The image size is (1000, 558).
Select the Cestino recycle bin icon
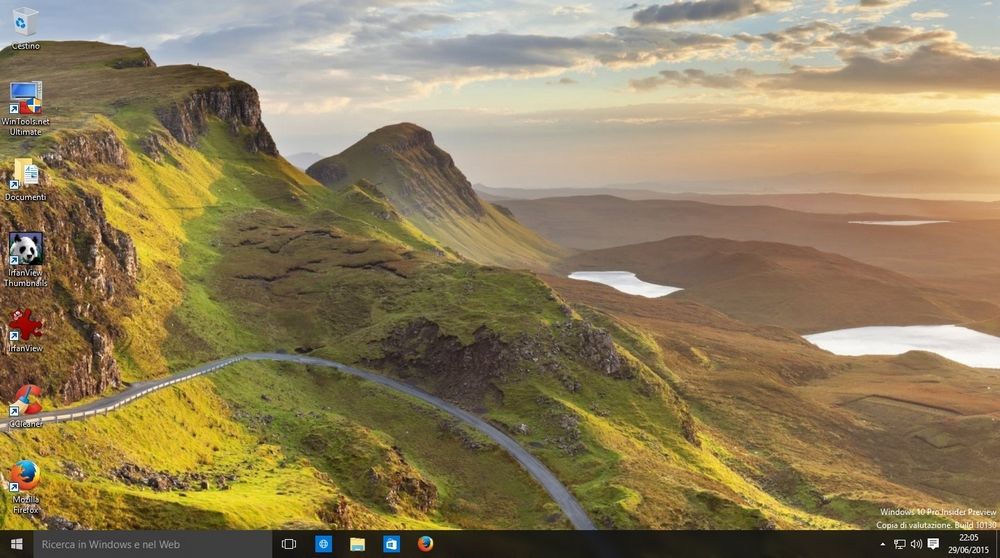(25, 23)
